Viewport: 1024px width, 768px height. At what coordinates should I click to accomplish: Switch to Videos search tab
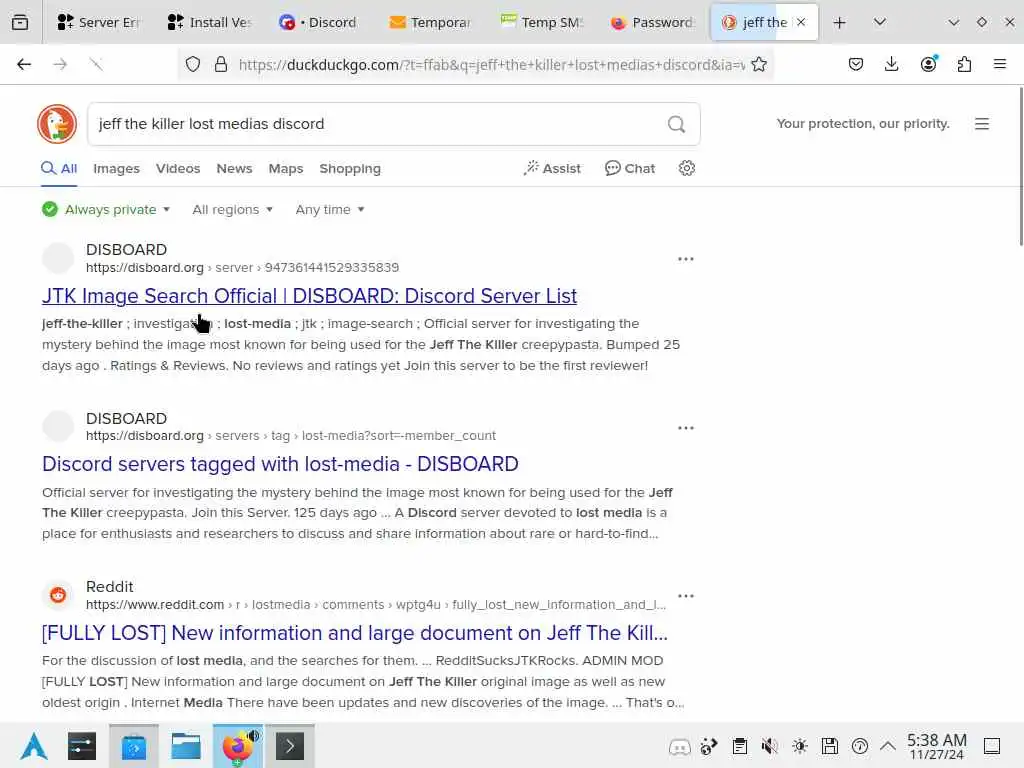pyautogui.click(x=178, y=168)
